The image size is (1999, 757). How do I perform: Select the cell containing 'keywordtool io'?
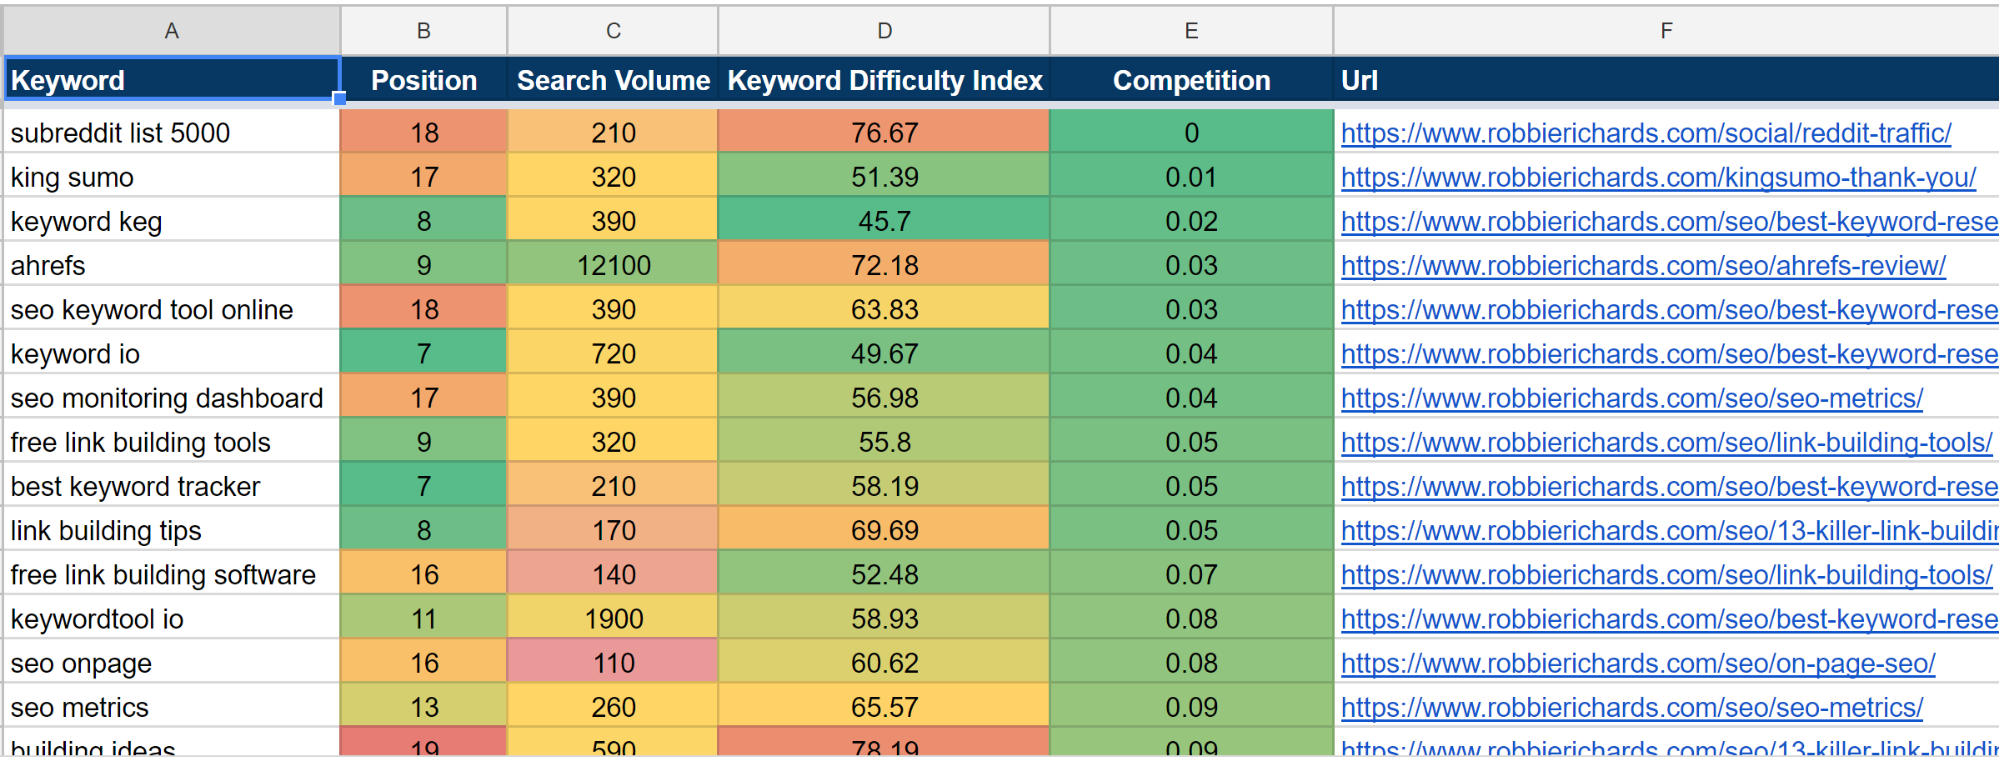(170, 617)
